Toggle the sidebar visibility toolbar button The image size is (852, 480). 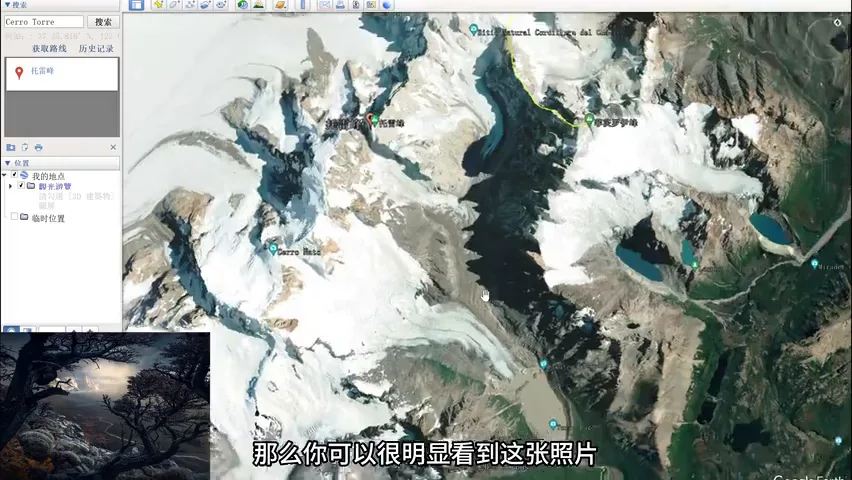pyautogui.click(x=136, y=5)
